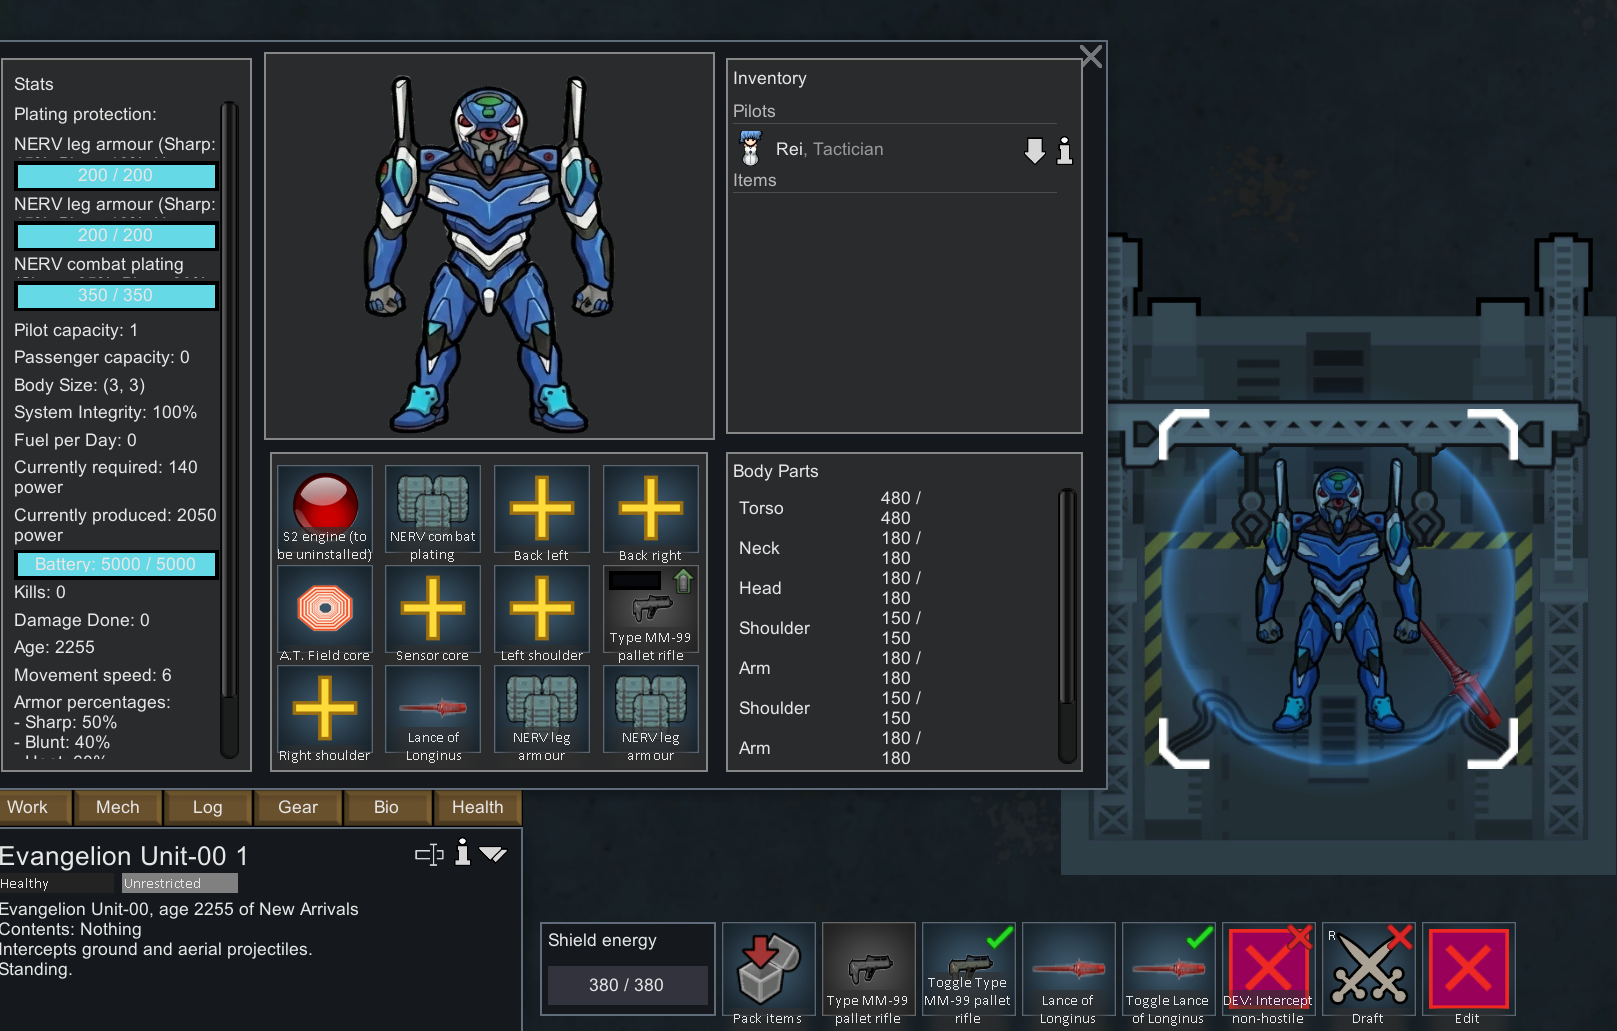Select equipped Type MM-99 pallet rifle slot
Screen dimensions: 1617x1031
coord(651,613)
